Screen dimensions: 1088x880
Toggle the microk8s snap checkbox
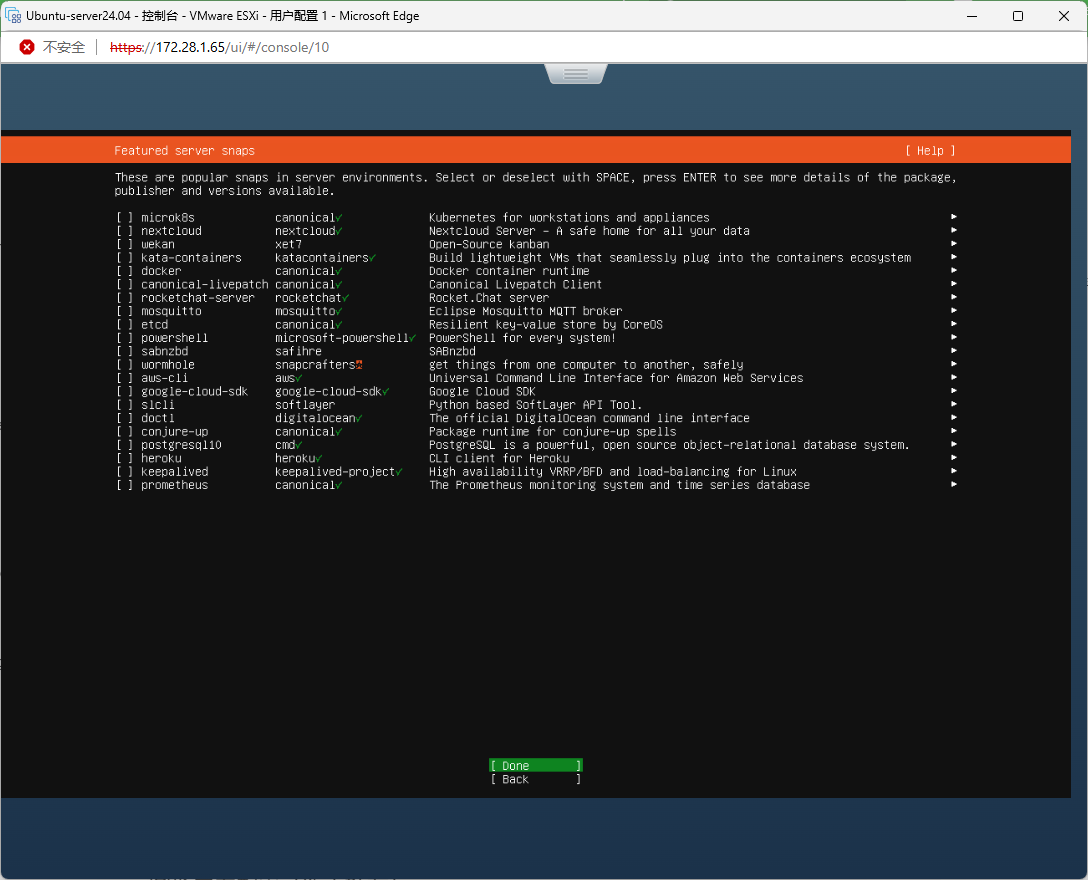click(x=124, y=218)
